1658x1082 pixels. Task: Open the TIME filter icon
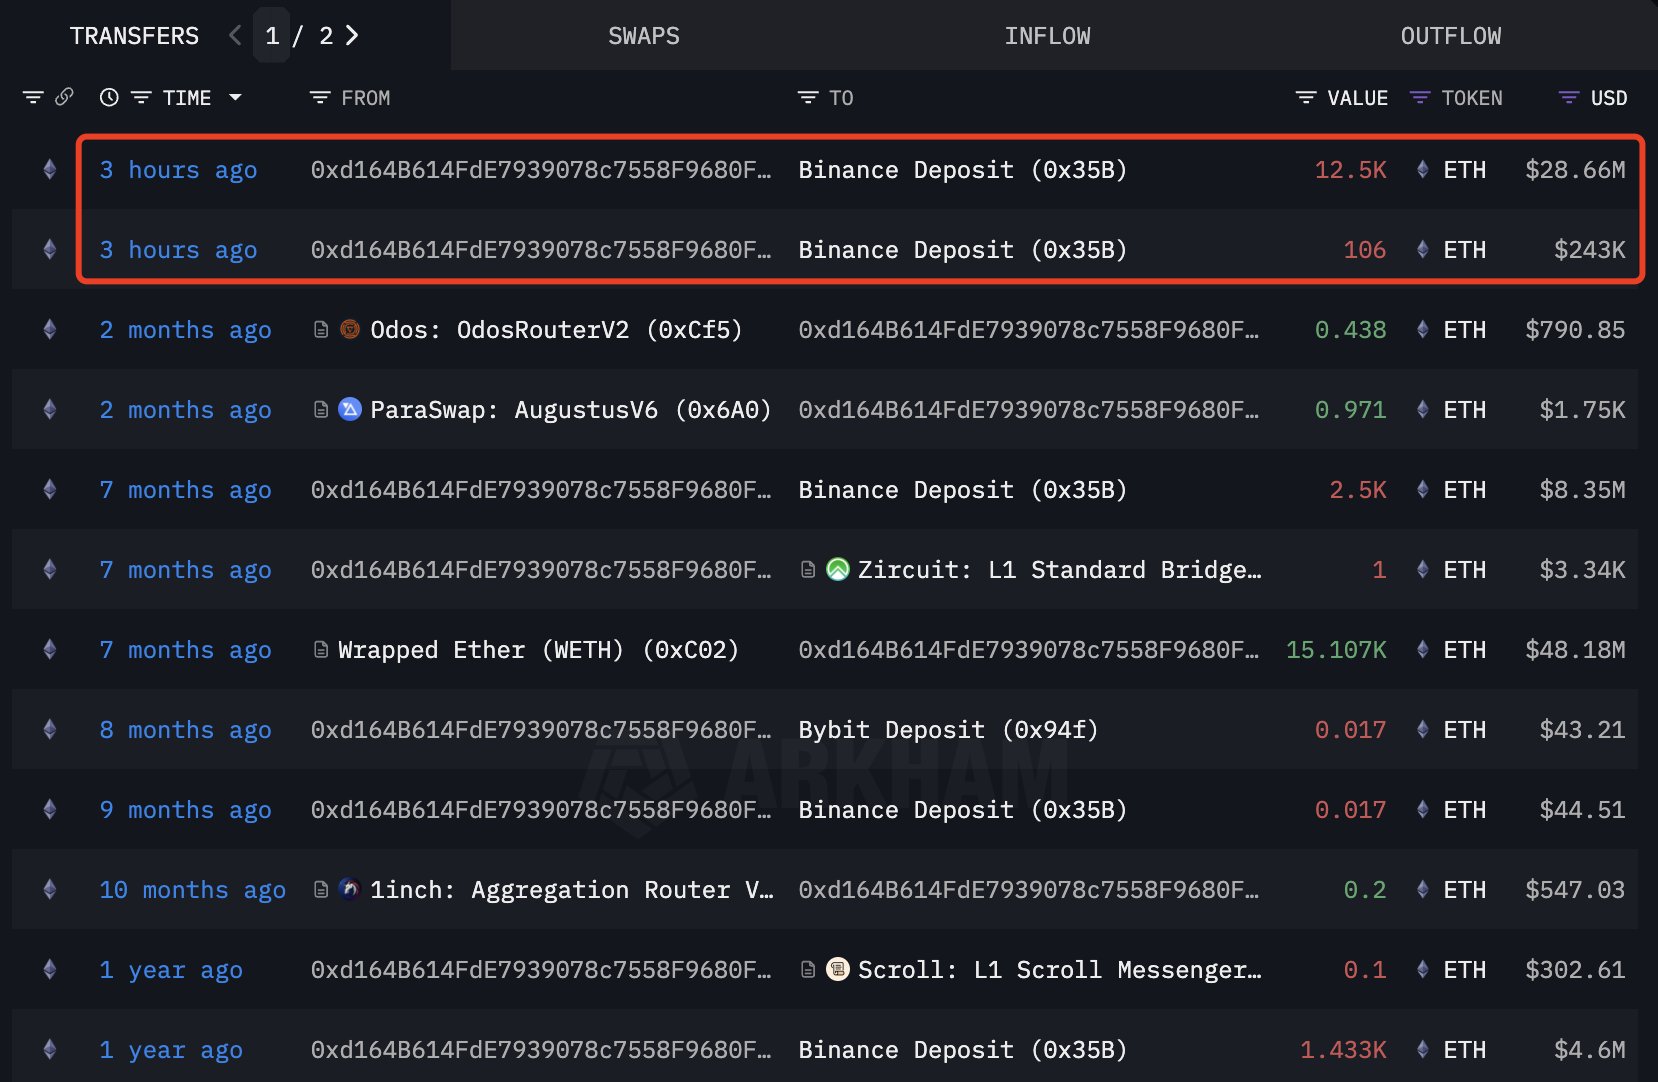pos(141,98)
